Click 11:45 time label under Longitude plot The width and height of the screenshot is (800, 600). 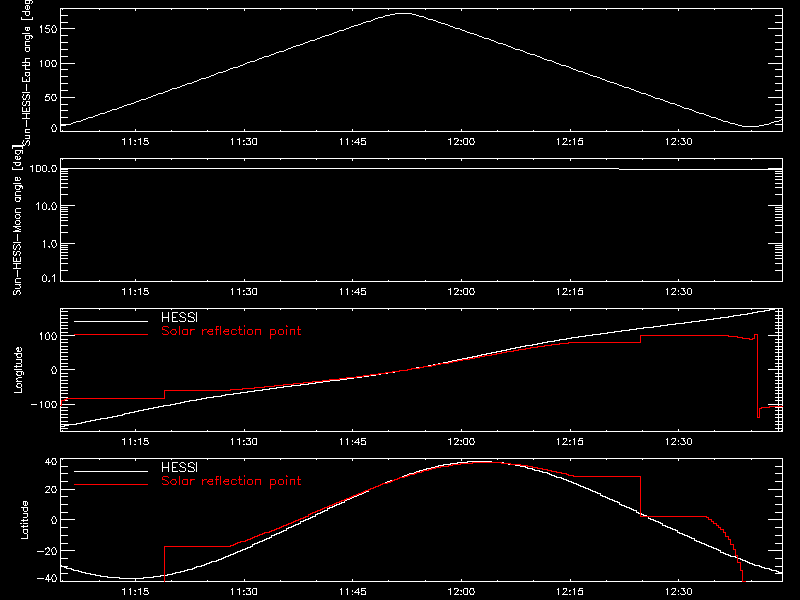[353, 441]
